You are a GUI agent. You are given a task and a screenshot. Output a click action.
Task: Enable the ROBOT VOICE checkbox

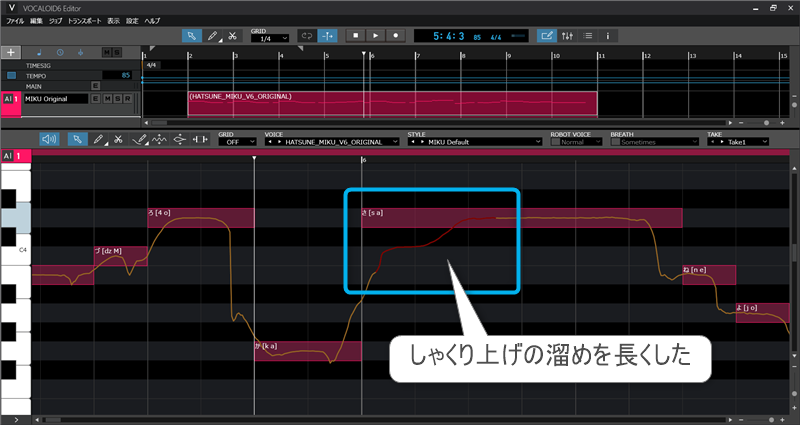pyautogui.click(x=555, y=142)
